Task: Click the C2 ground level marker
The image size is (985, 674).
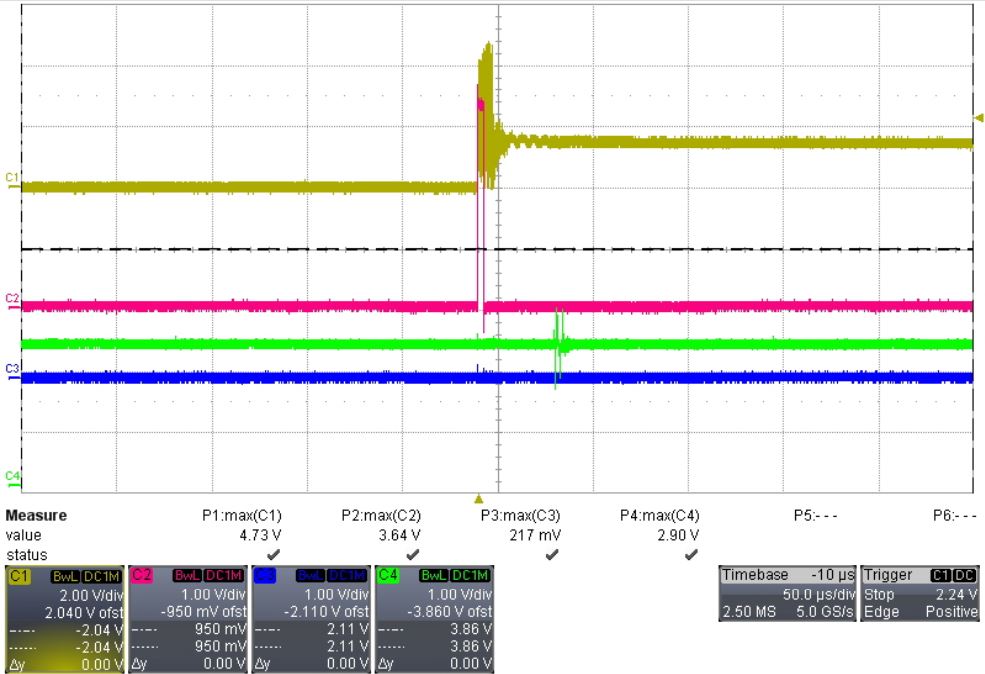Action: click(x=13, y=301)
